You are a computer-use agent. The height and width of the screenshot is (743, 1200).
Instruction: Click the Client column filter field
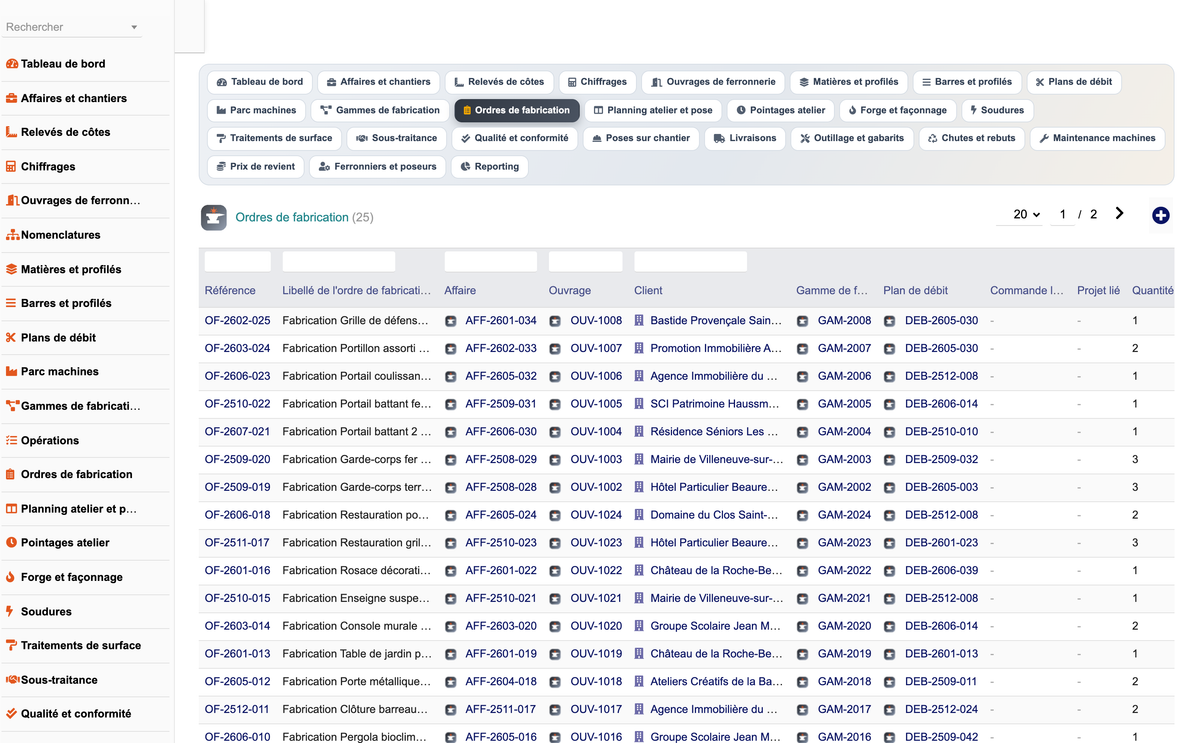[691, 262]
